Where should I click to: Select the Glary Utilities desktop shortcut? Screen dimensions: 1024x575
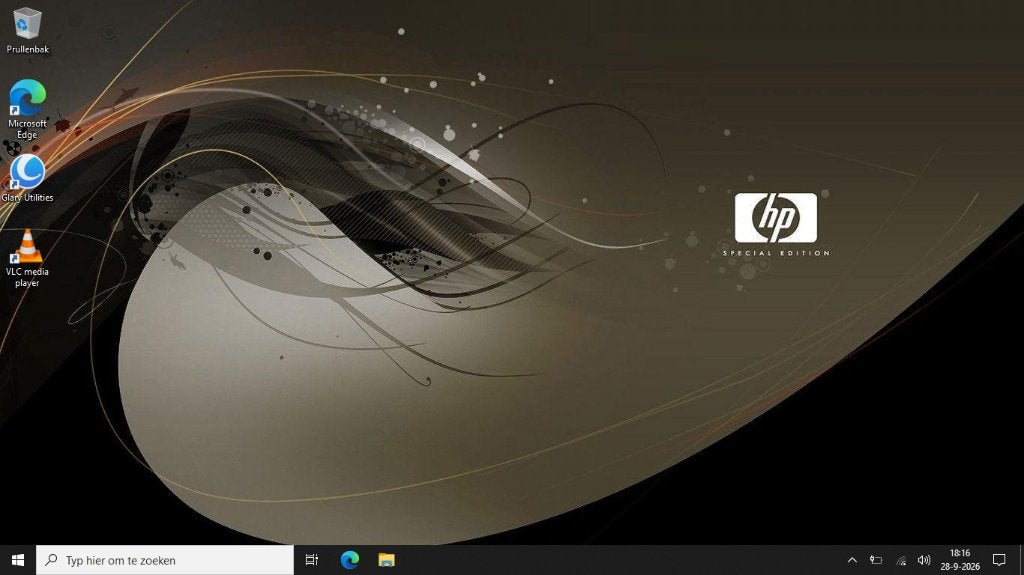[27, 178]
